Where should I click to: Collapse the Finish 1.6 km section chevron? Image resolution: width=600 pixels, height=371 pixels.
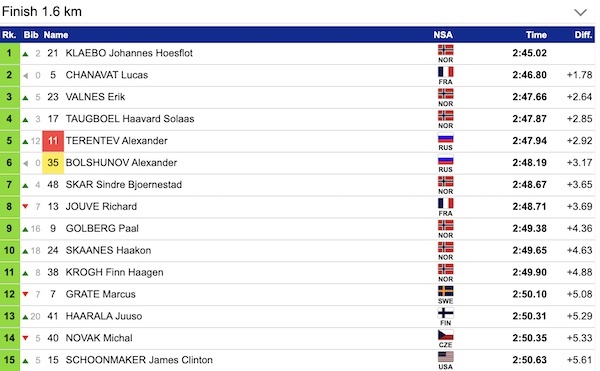pyautogui.click(x=580, y=12)
